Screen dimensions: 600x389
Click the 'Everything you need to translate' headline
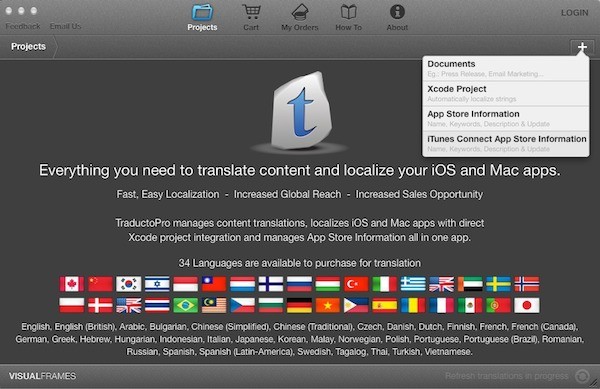[300, 171]
